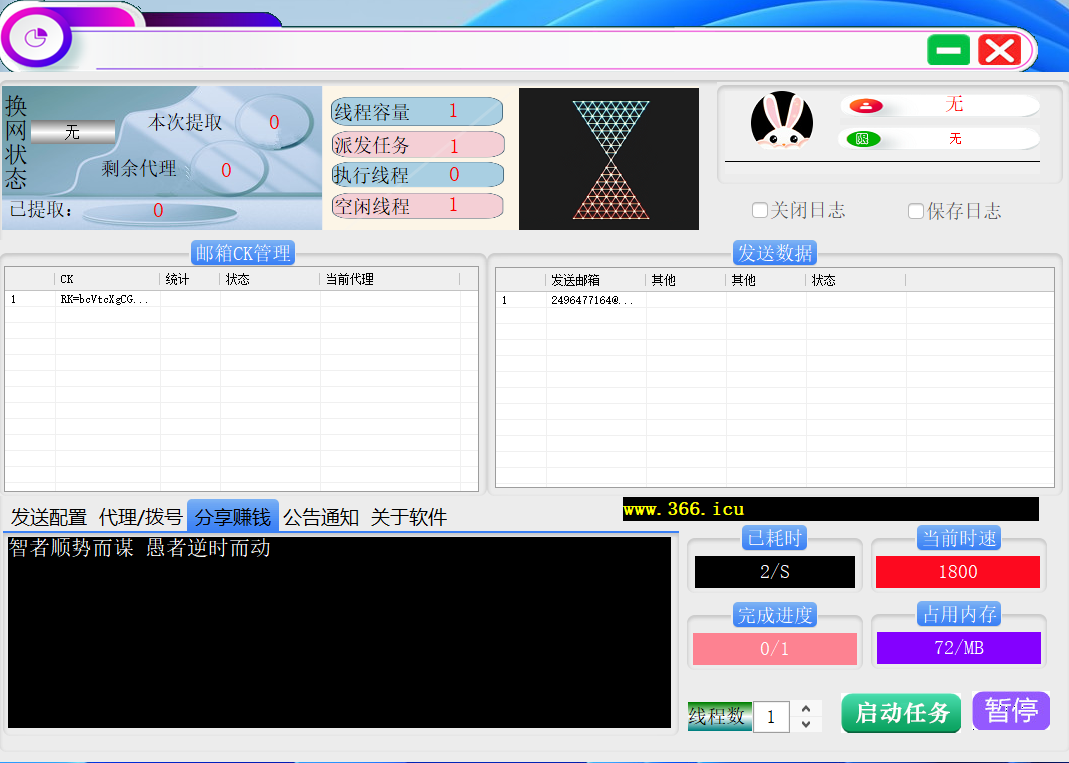The height and width of the screenshot is (763, 1069).
Task: Enable the 保存日志 checkbox
Action: (916, 211)
